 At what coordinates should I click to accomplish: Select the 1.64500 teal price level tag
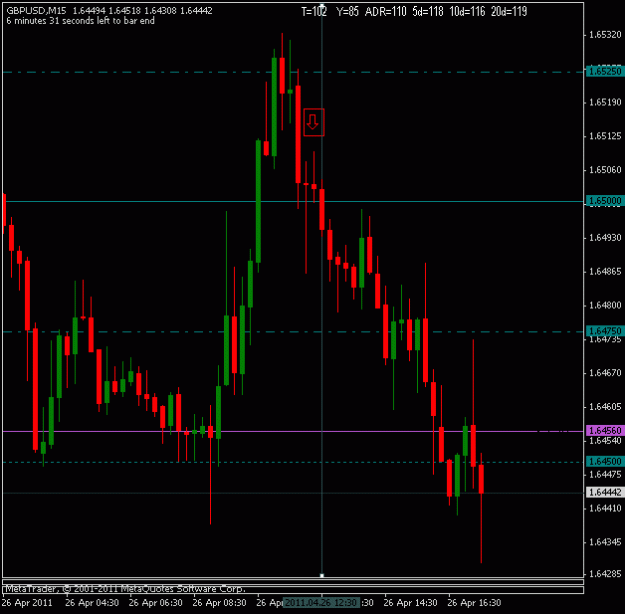(x=604, y=461)
